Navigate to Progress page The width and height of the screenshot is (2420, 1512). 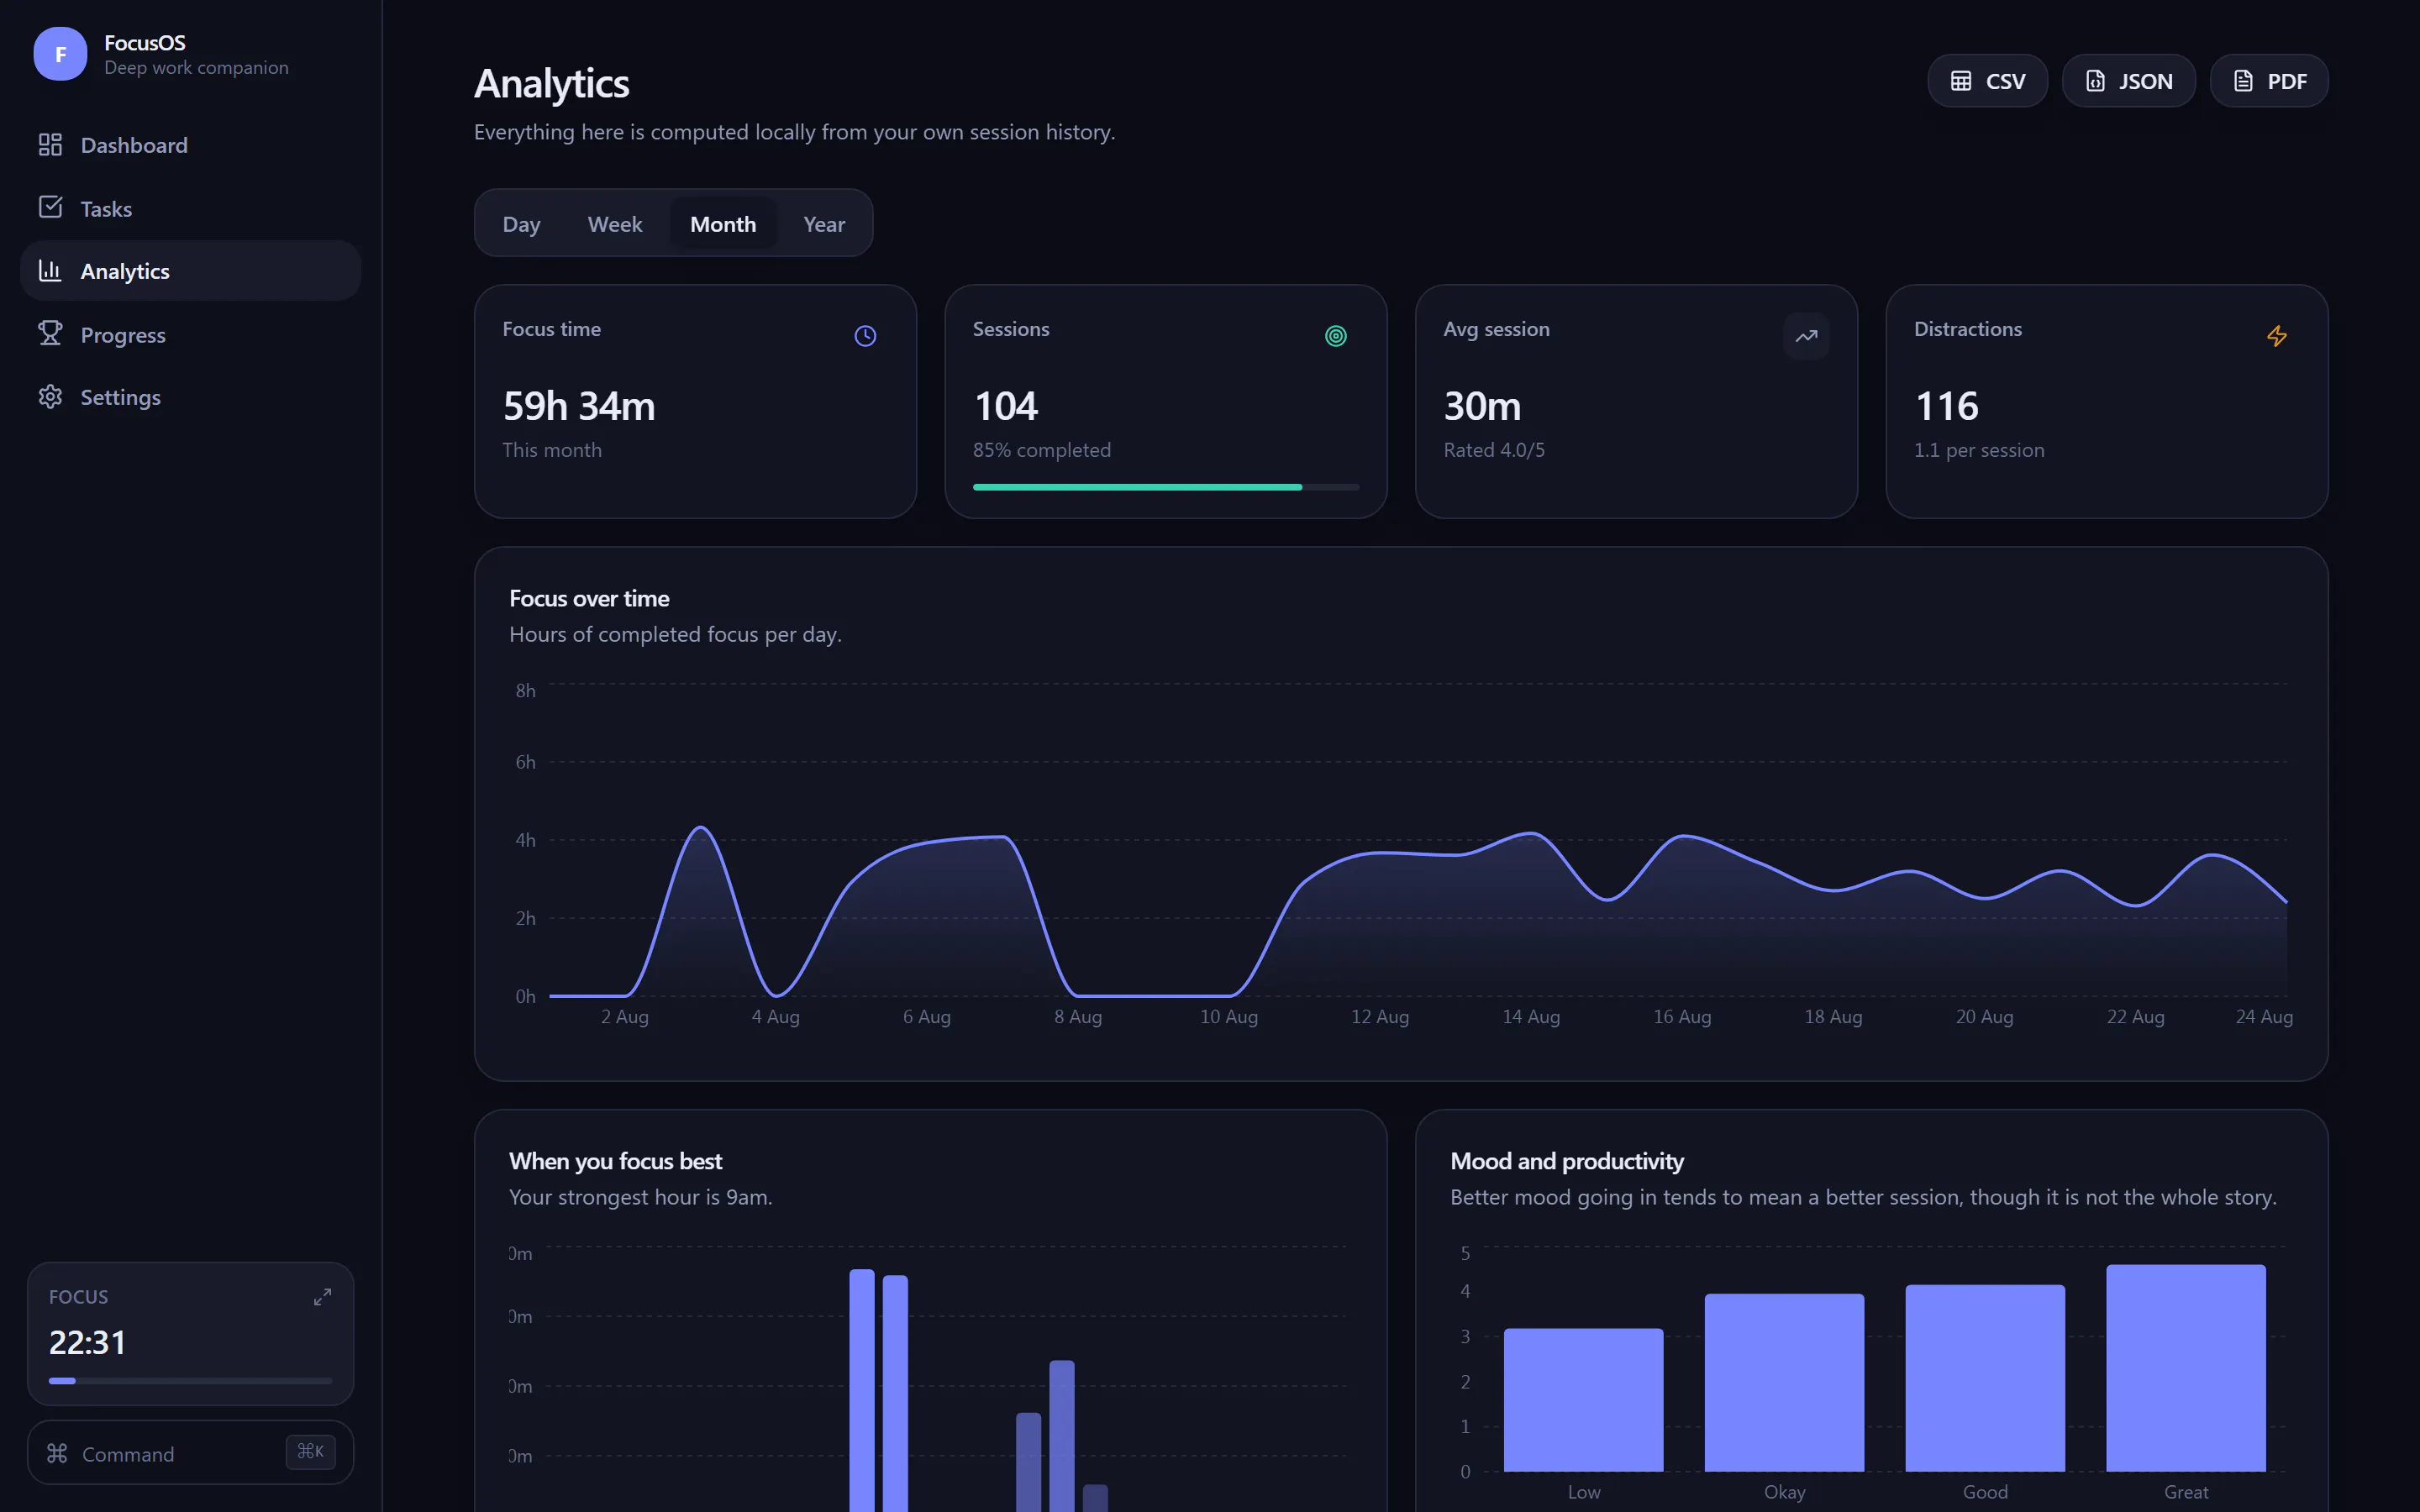tap(190, 334)
